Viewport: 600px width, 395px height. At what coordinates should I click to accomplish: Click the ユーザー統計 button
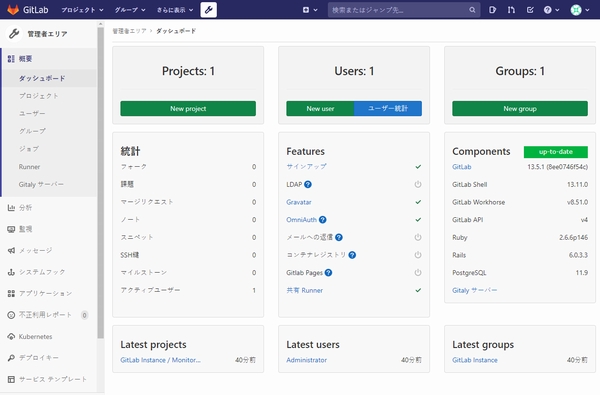388,108
